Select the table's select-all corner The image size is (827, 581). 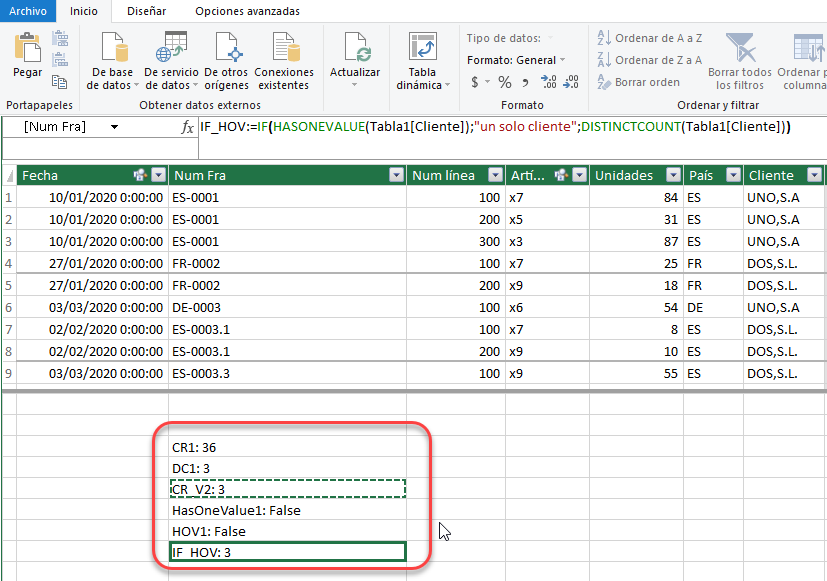point(9,175)
